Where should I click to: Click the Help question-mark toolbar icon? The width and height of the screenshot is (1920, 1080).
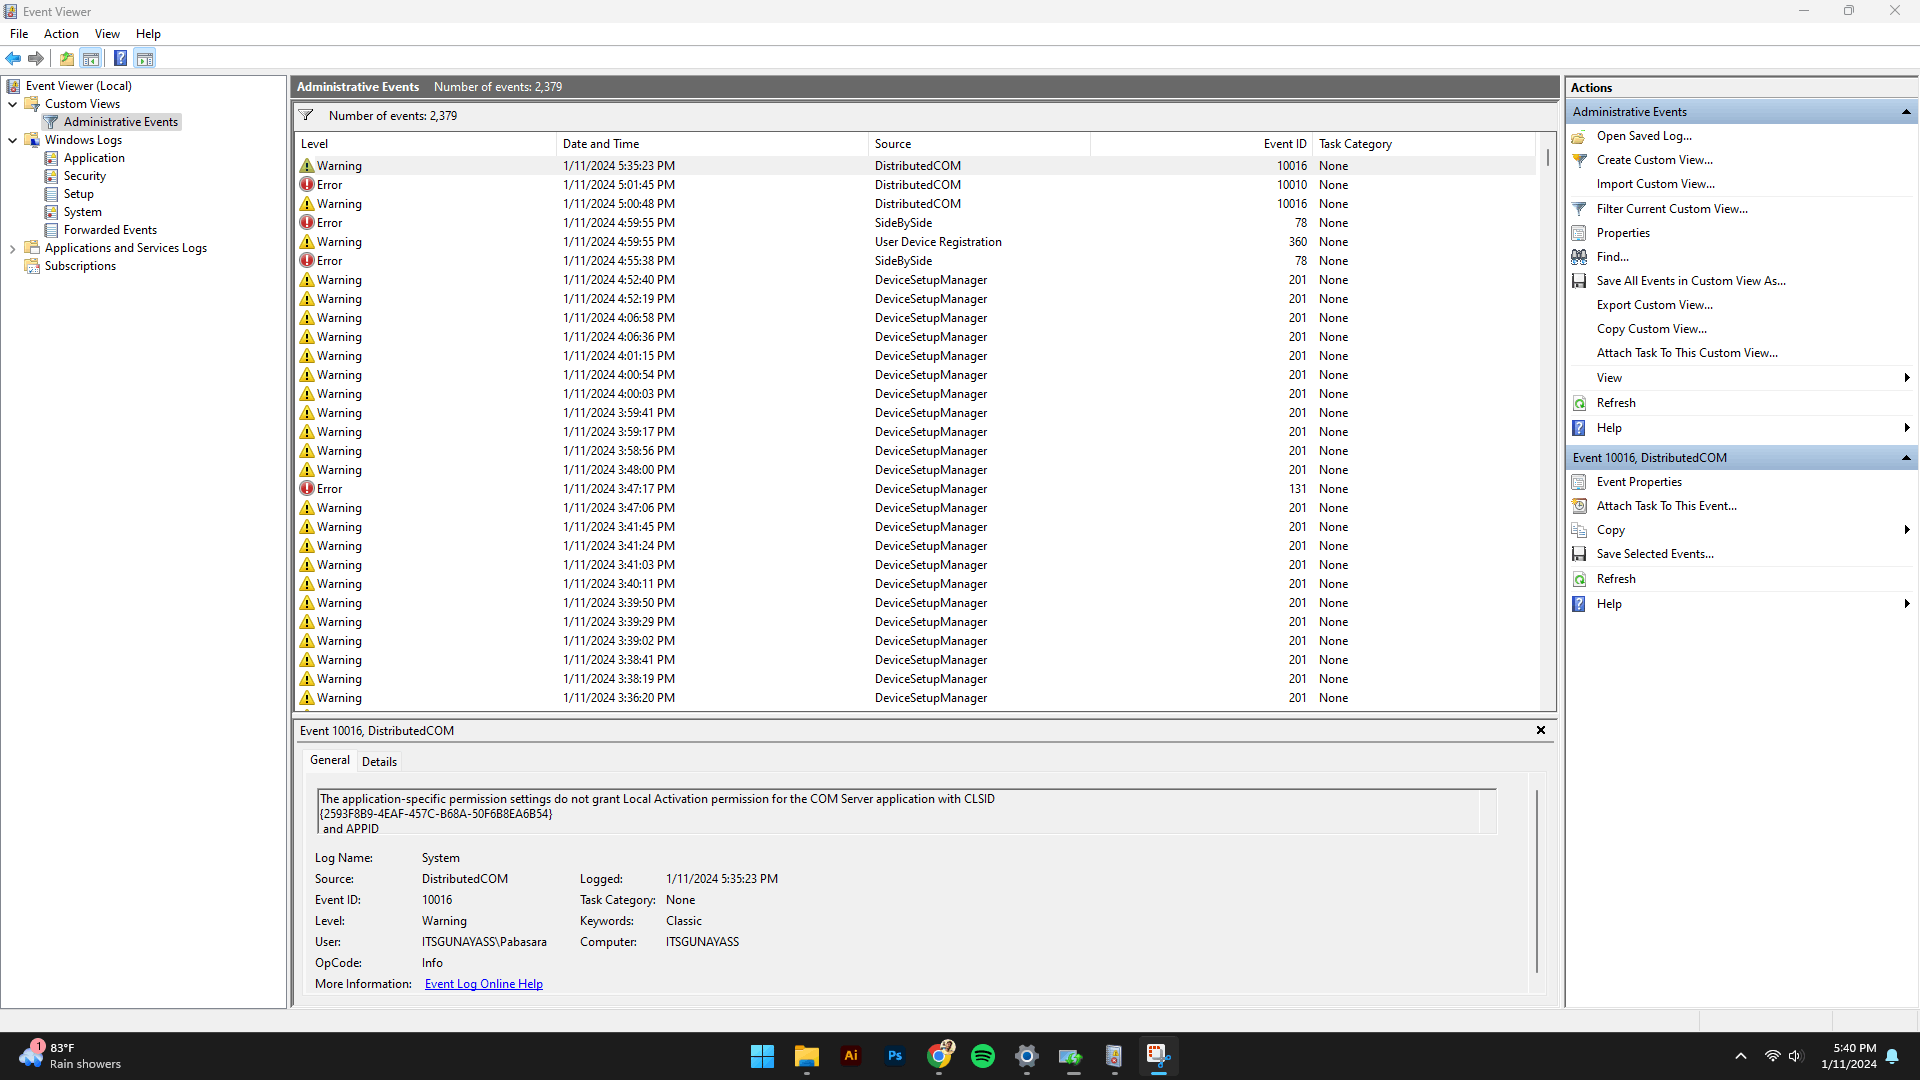pyautogui.click(x=120, y=58)
